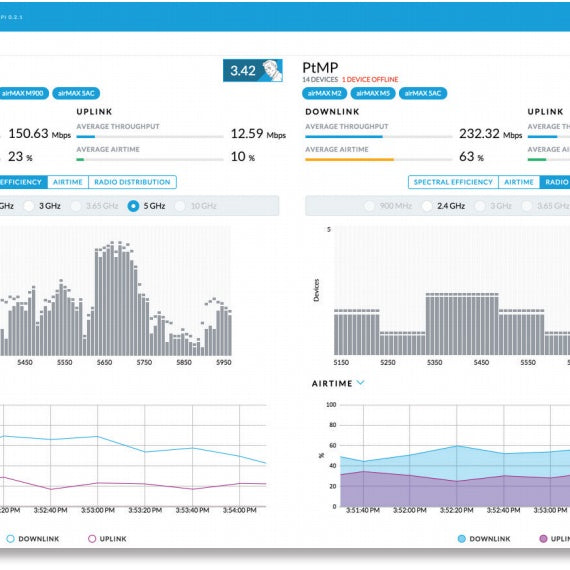
Task: Click the 5650 axis label in left chart
Action: [x=104, y=362]
